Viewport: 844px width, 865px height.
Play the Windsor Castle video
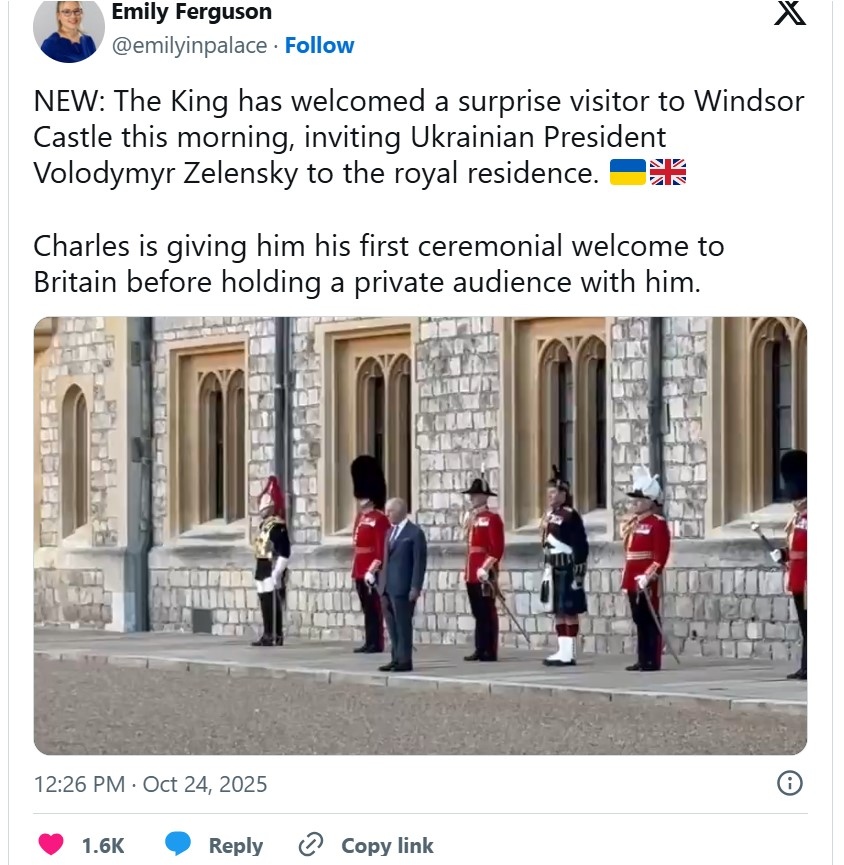[x=420, y=535]
